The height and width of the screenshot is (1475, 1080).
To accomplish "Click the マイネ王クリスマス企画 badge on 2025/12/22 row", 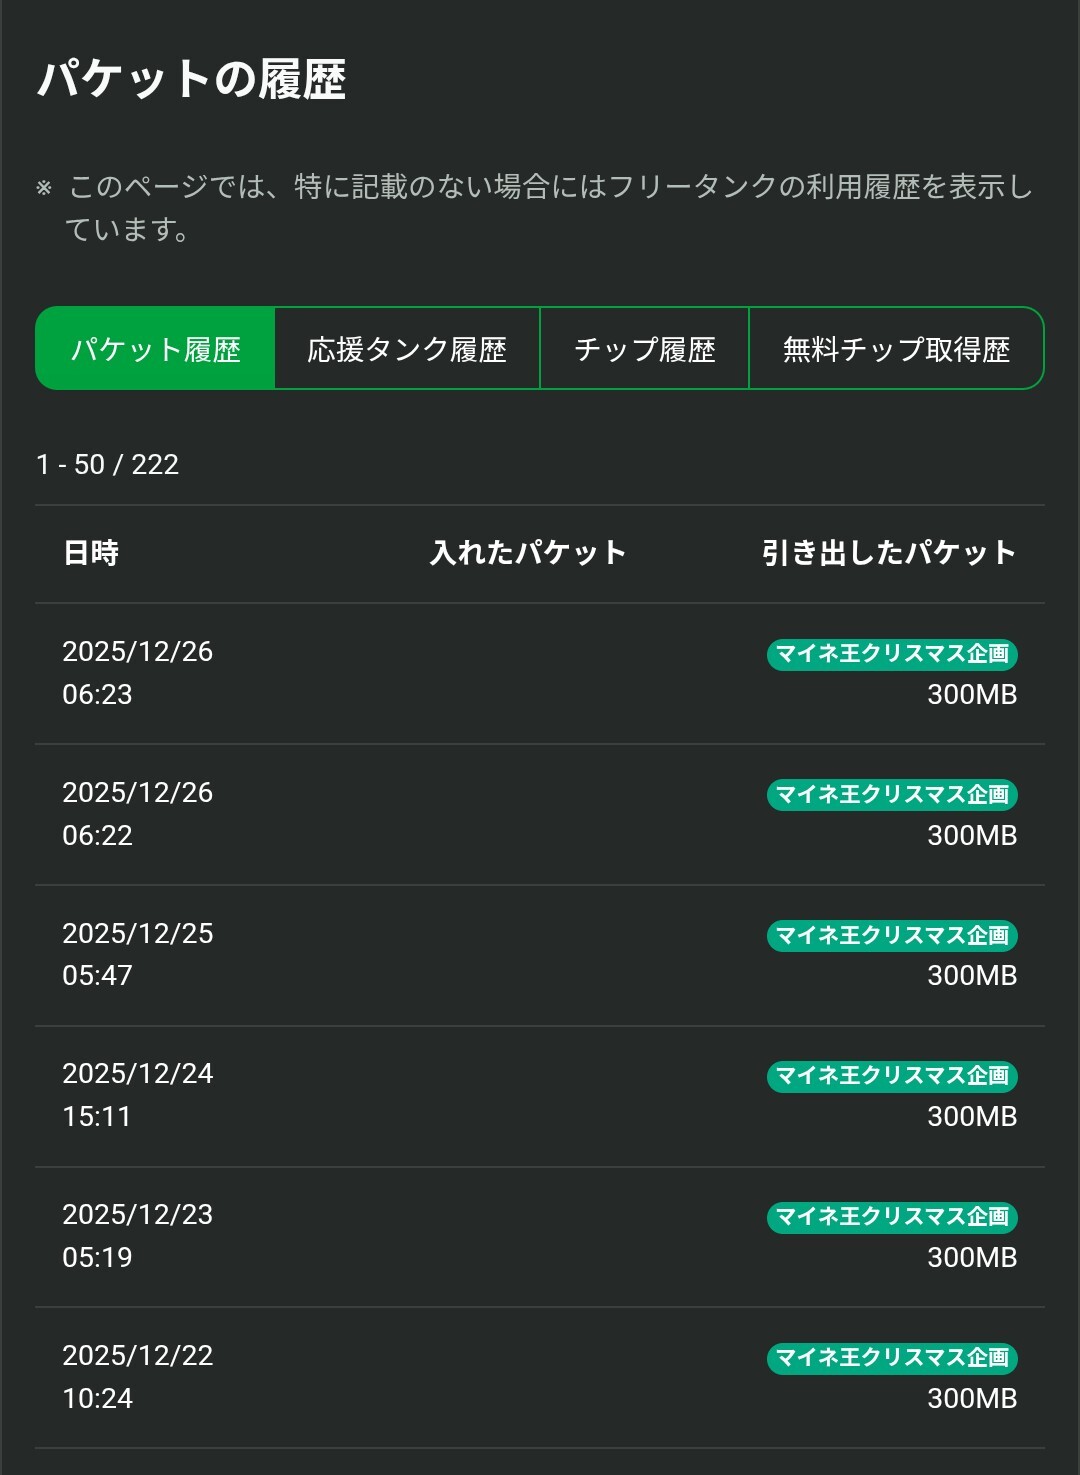I will 892,1358.
